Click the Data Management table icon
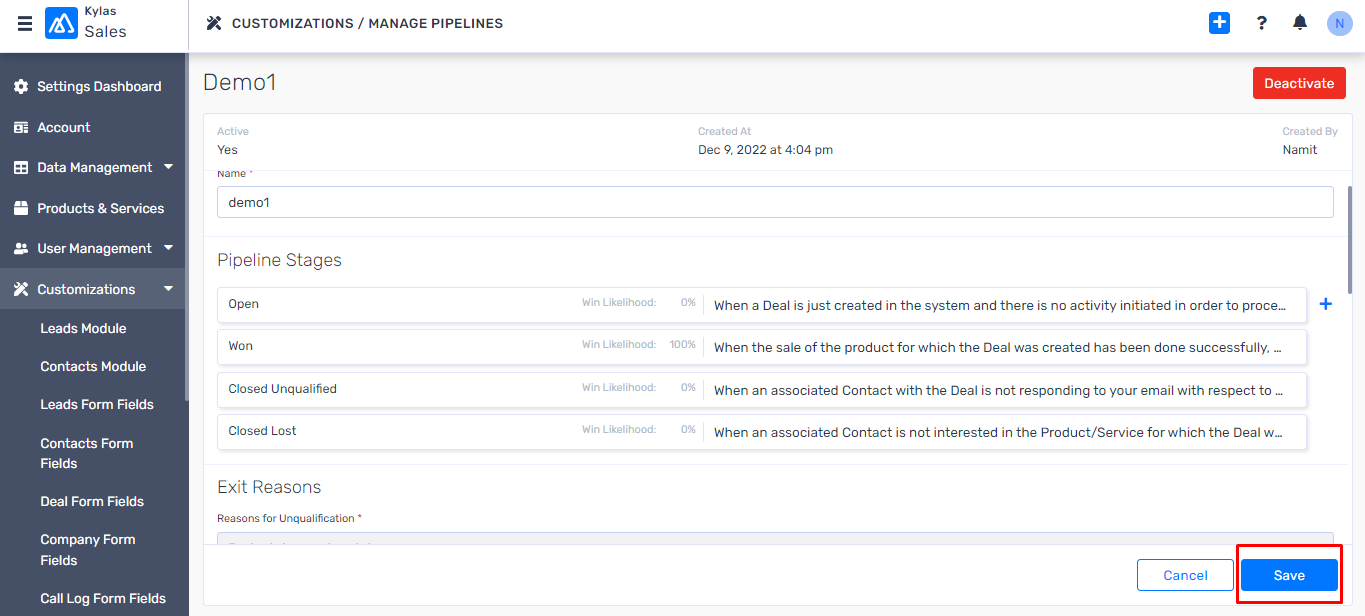1365x616 pixels. [21, 168]
